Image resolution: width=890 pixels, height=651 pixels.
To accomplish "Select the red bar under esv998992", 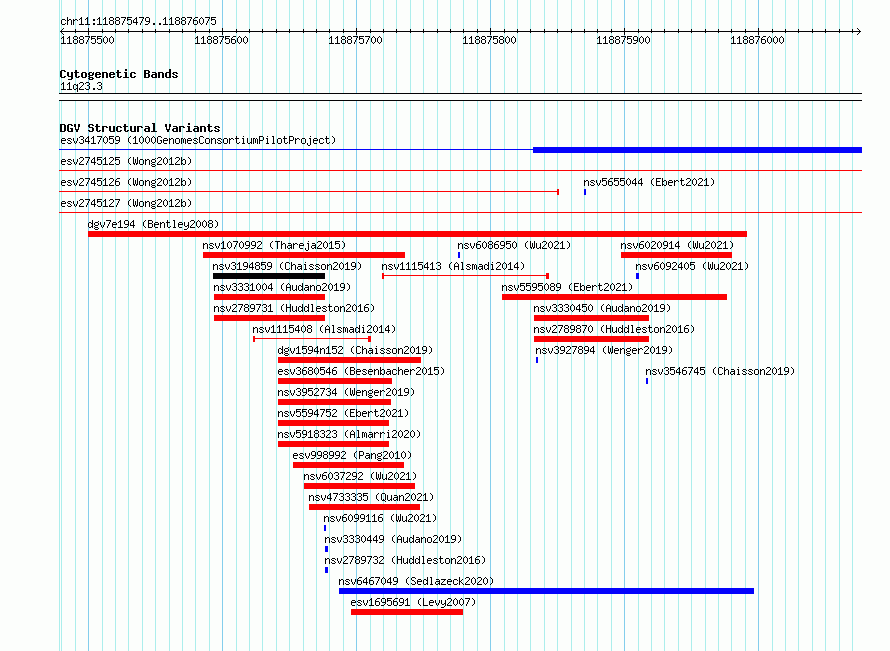I will [x=349, y=465].
